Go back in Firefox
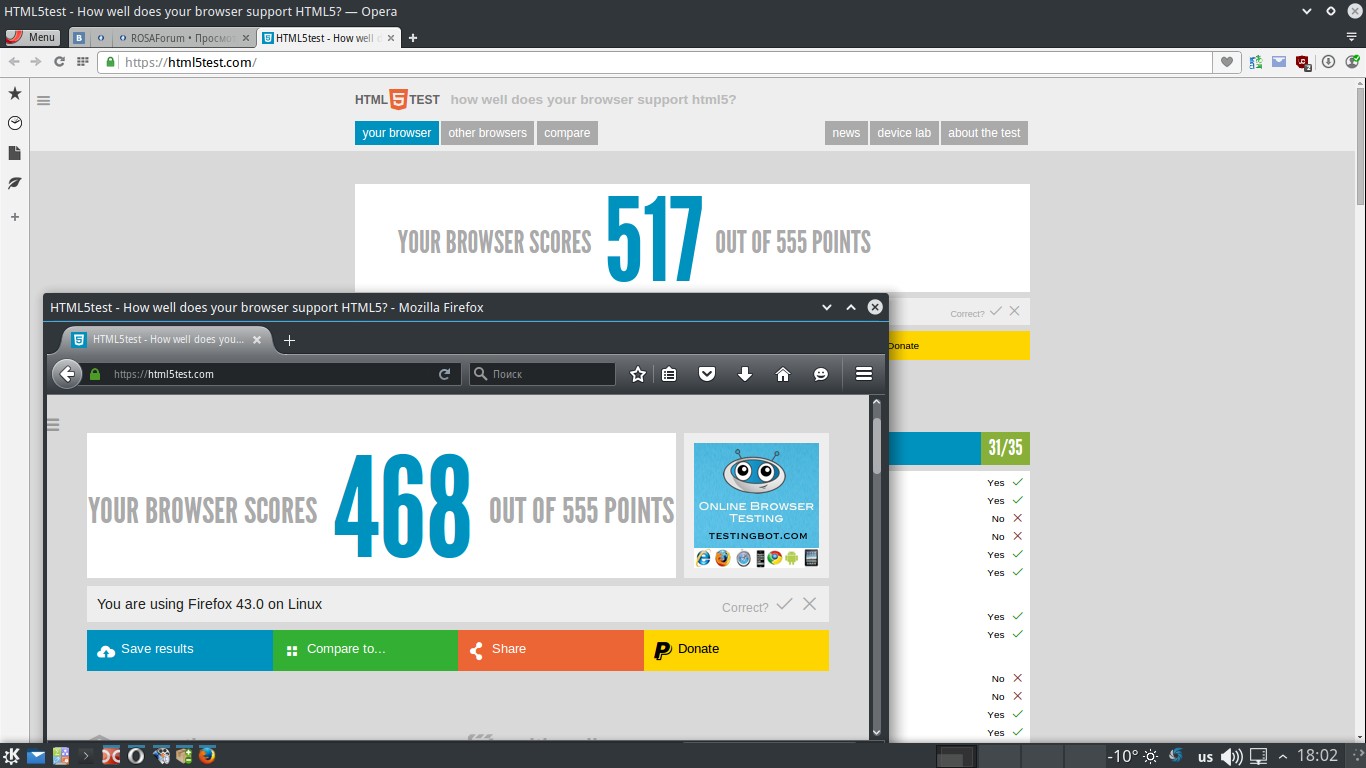The height and width of the screenshot is (768, 1366). (67, 374)
